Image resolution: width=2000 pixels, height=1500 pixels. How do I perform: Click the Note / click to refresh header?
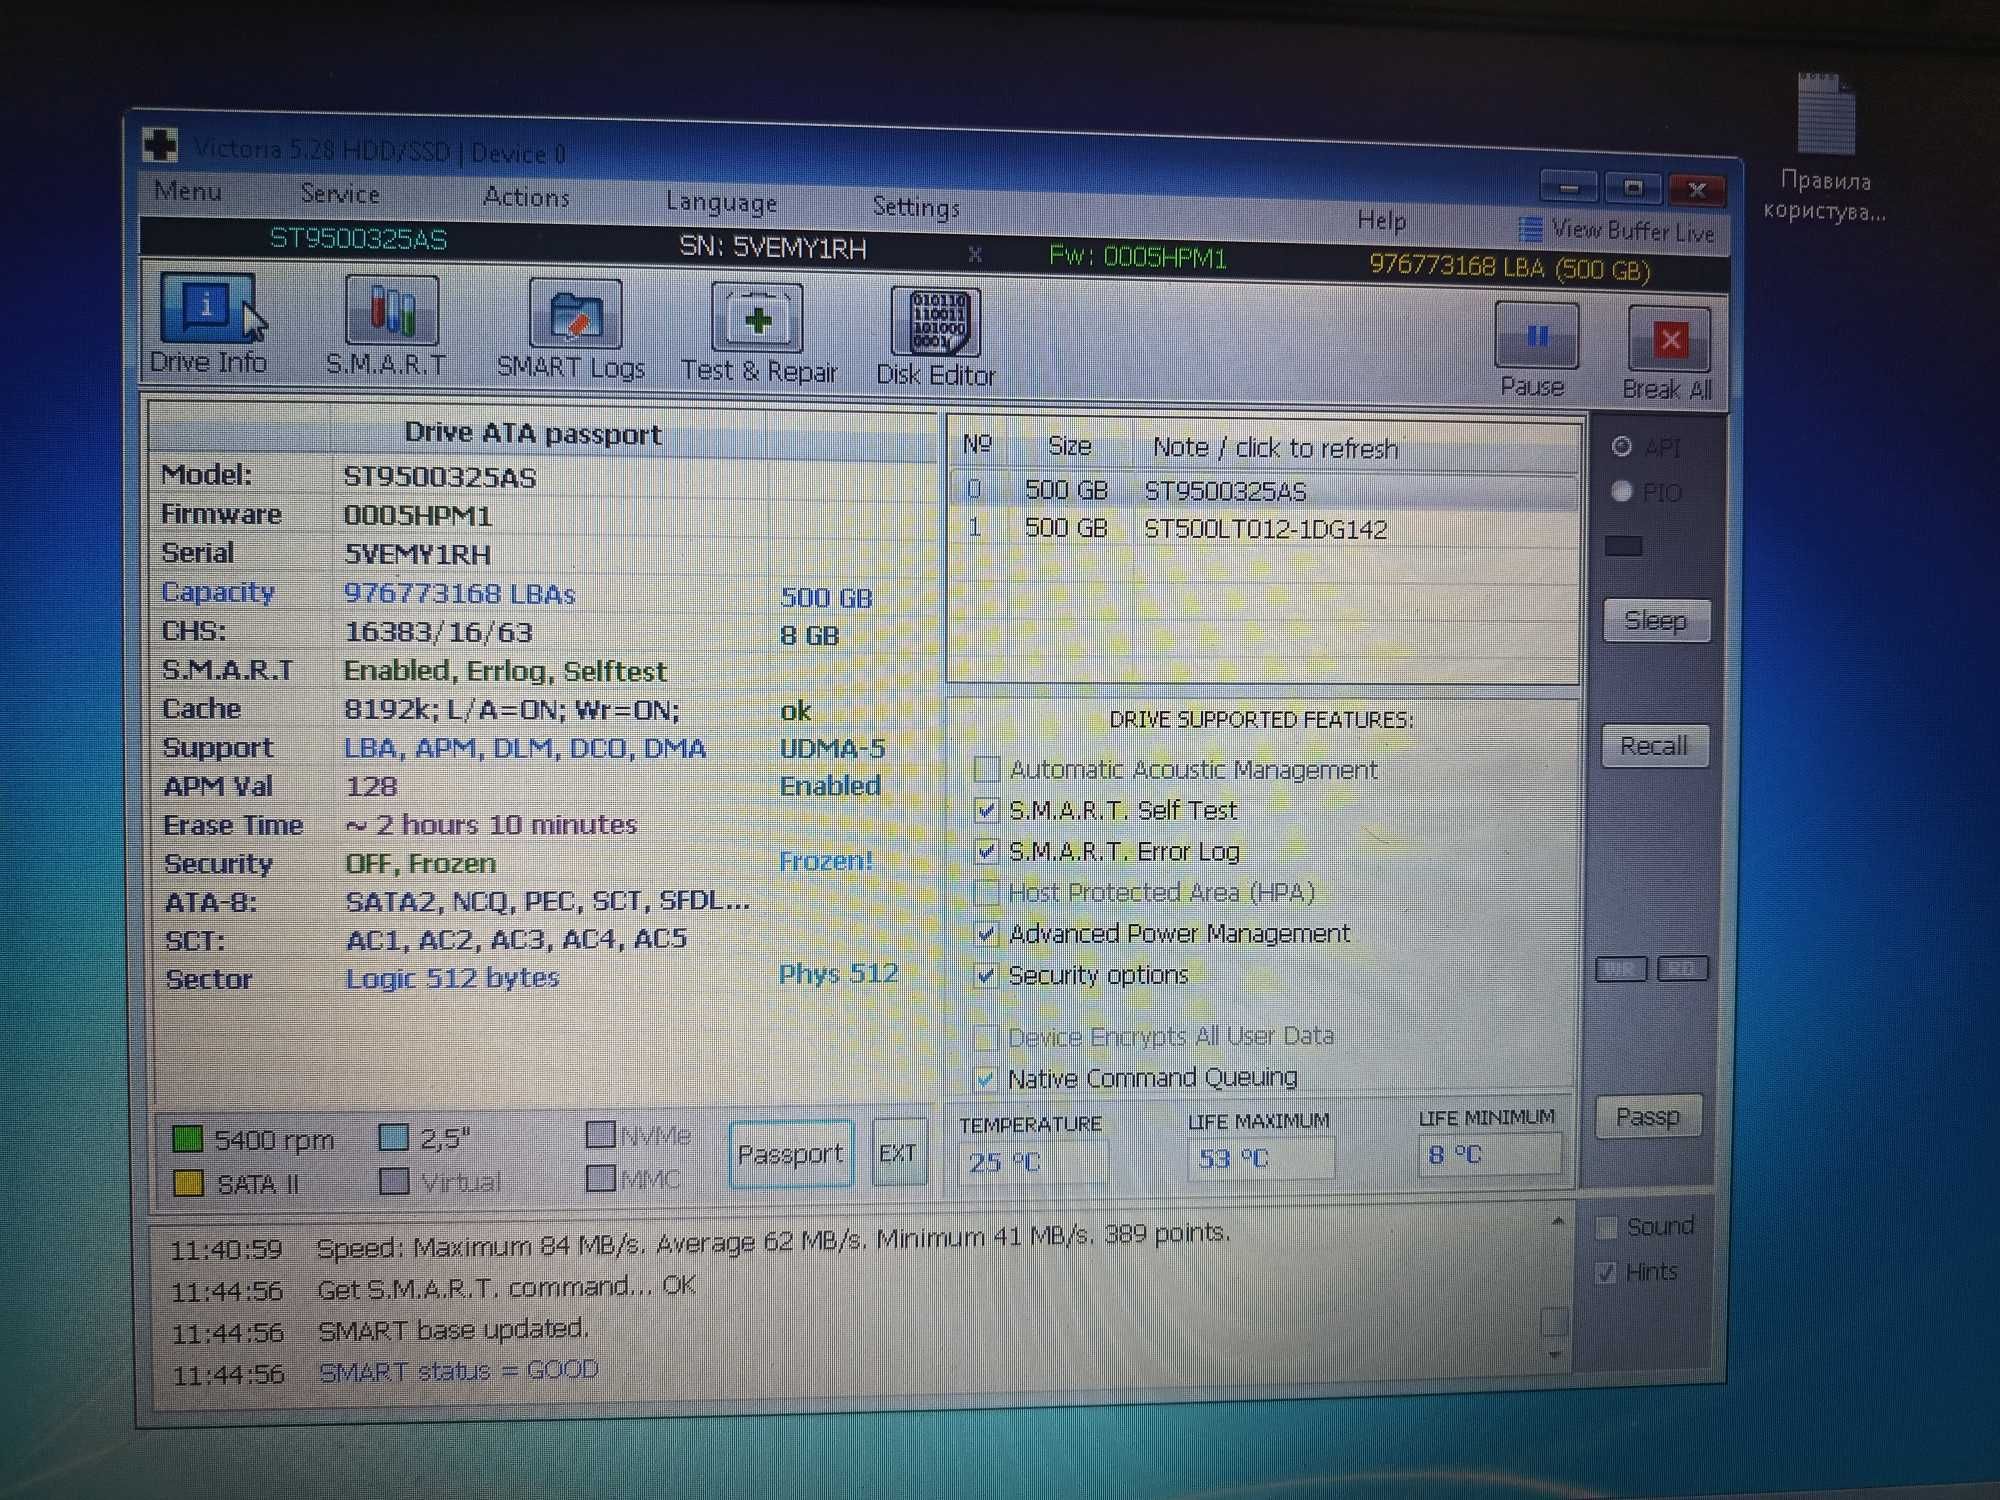pyautogui.click(x=1275, y=448)
